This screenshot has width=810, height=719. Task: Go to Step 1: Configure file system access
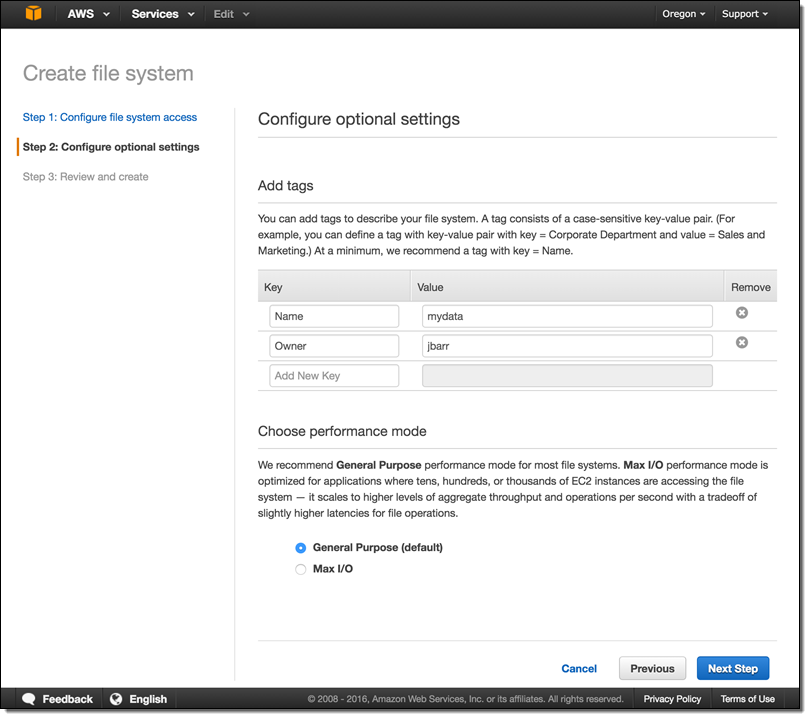tap(110, 117)
